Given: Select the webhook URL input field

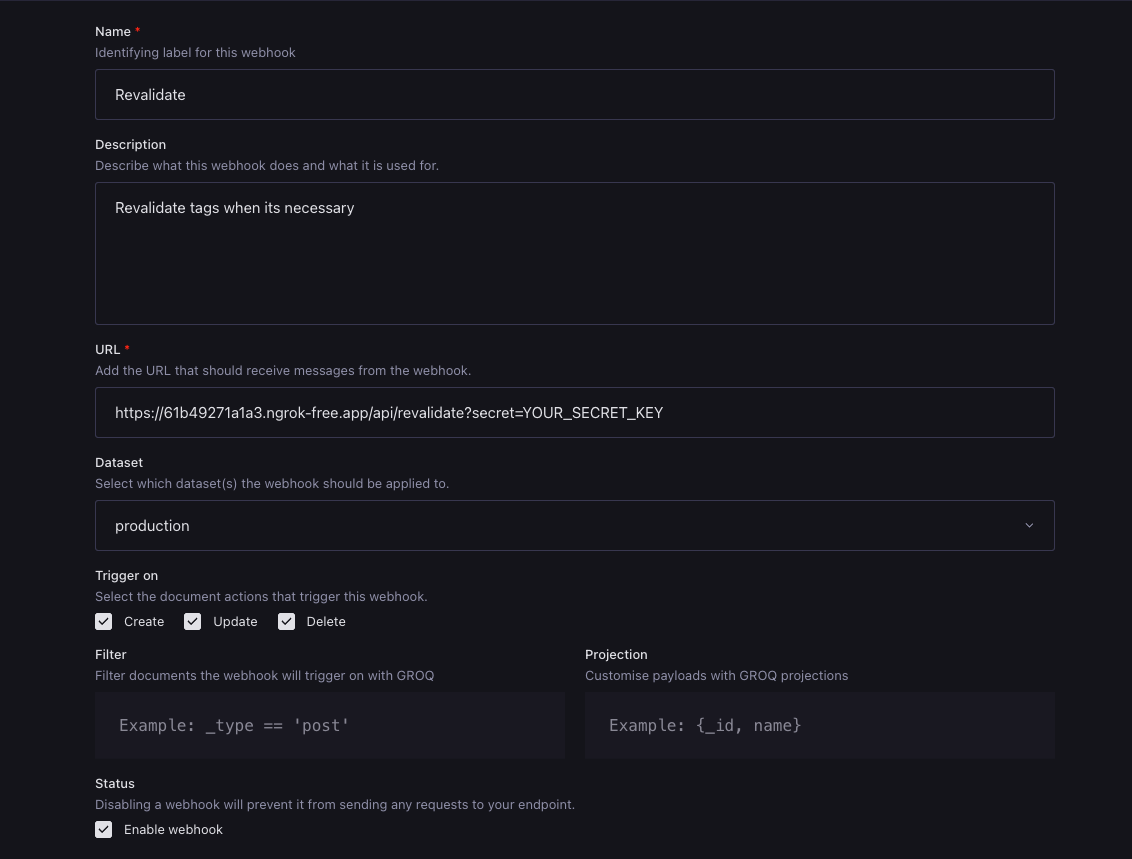Looking at the screenshot, I should (x=575, y=412).
